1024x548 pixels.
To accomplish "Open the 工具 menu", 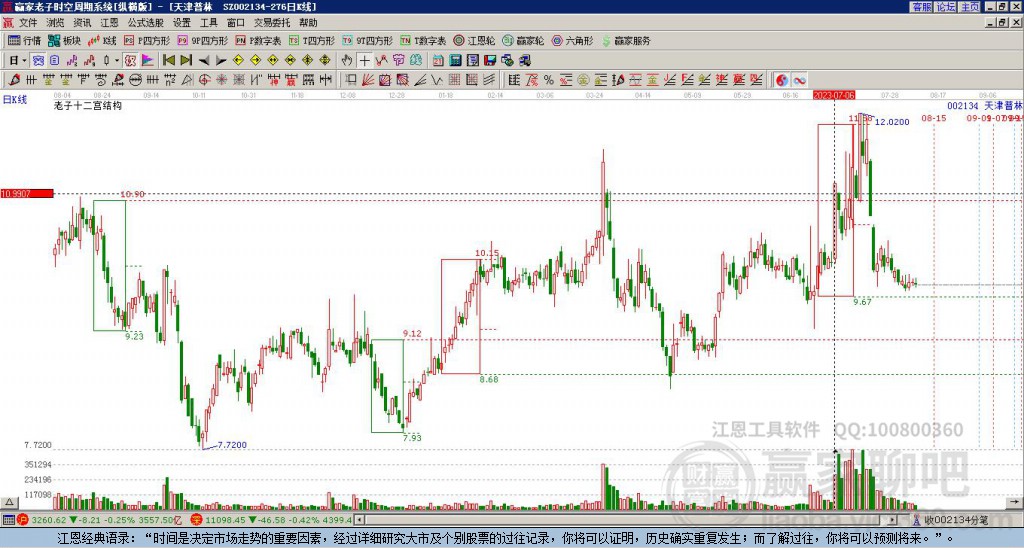I will tap(209, 23).
